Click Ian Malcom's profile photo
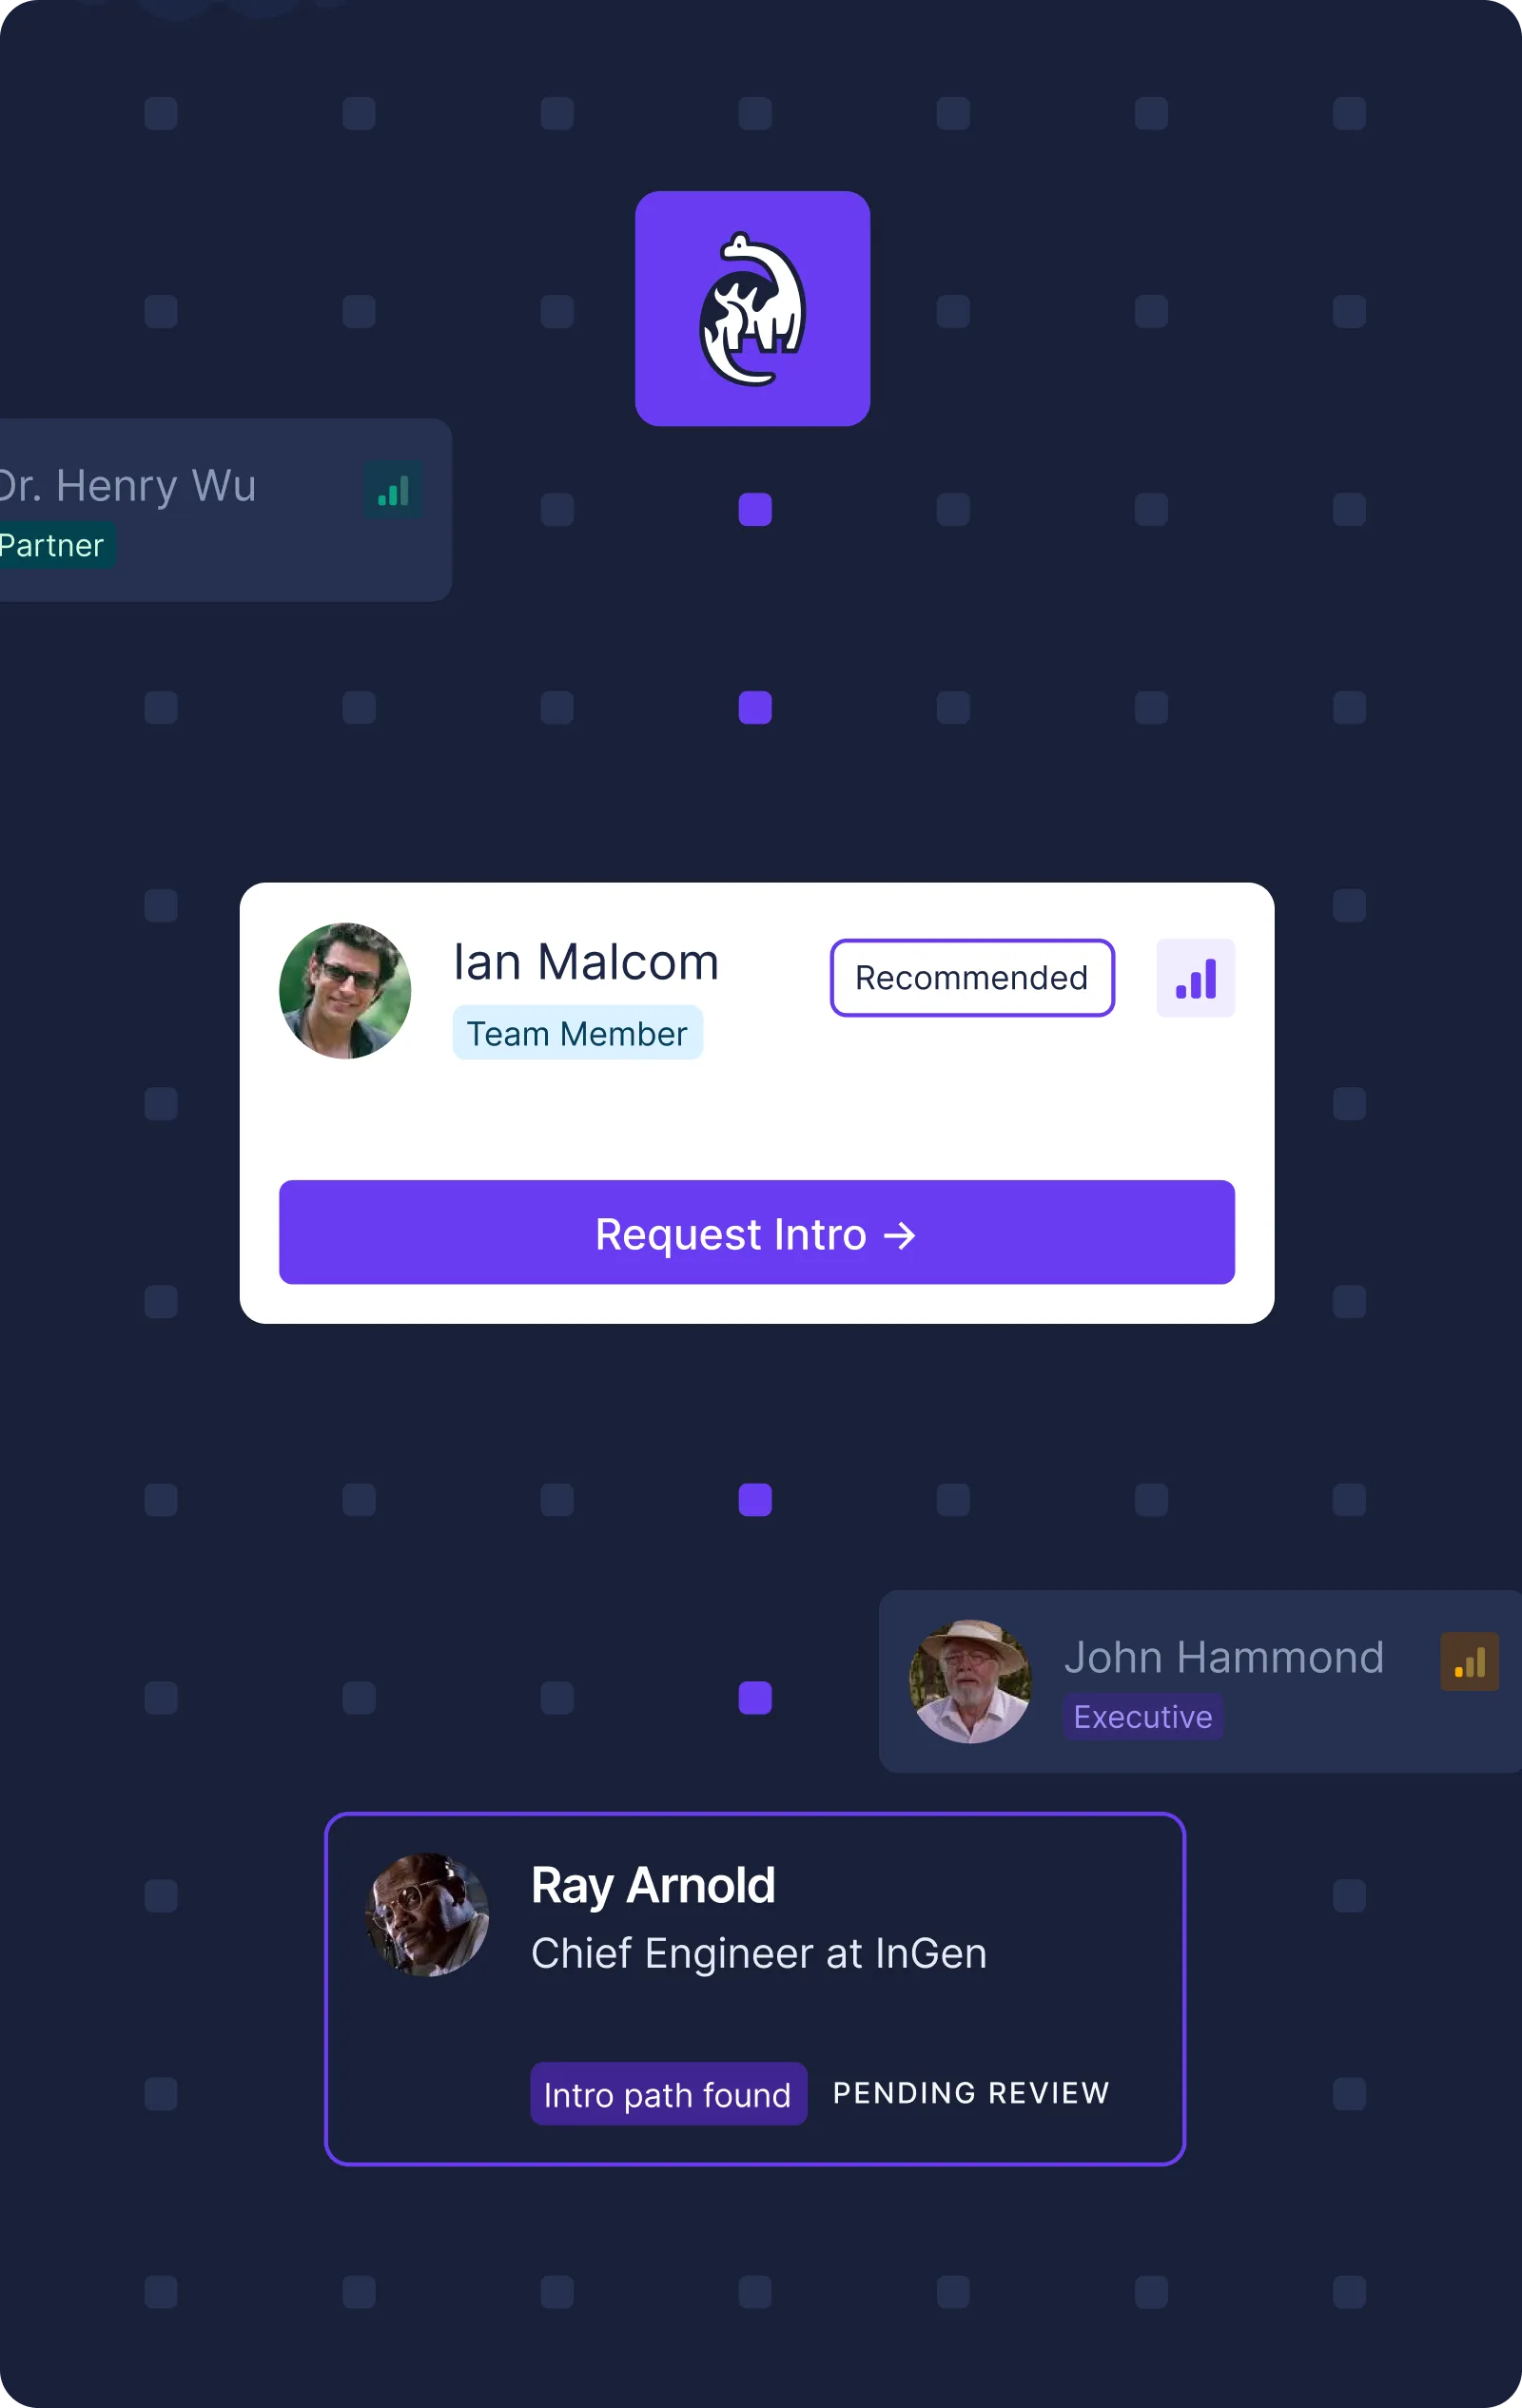Image resolution: width=1522 pixels, height=2408 pixels. 345,990
